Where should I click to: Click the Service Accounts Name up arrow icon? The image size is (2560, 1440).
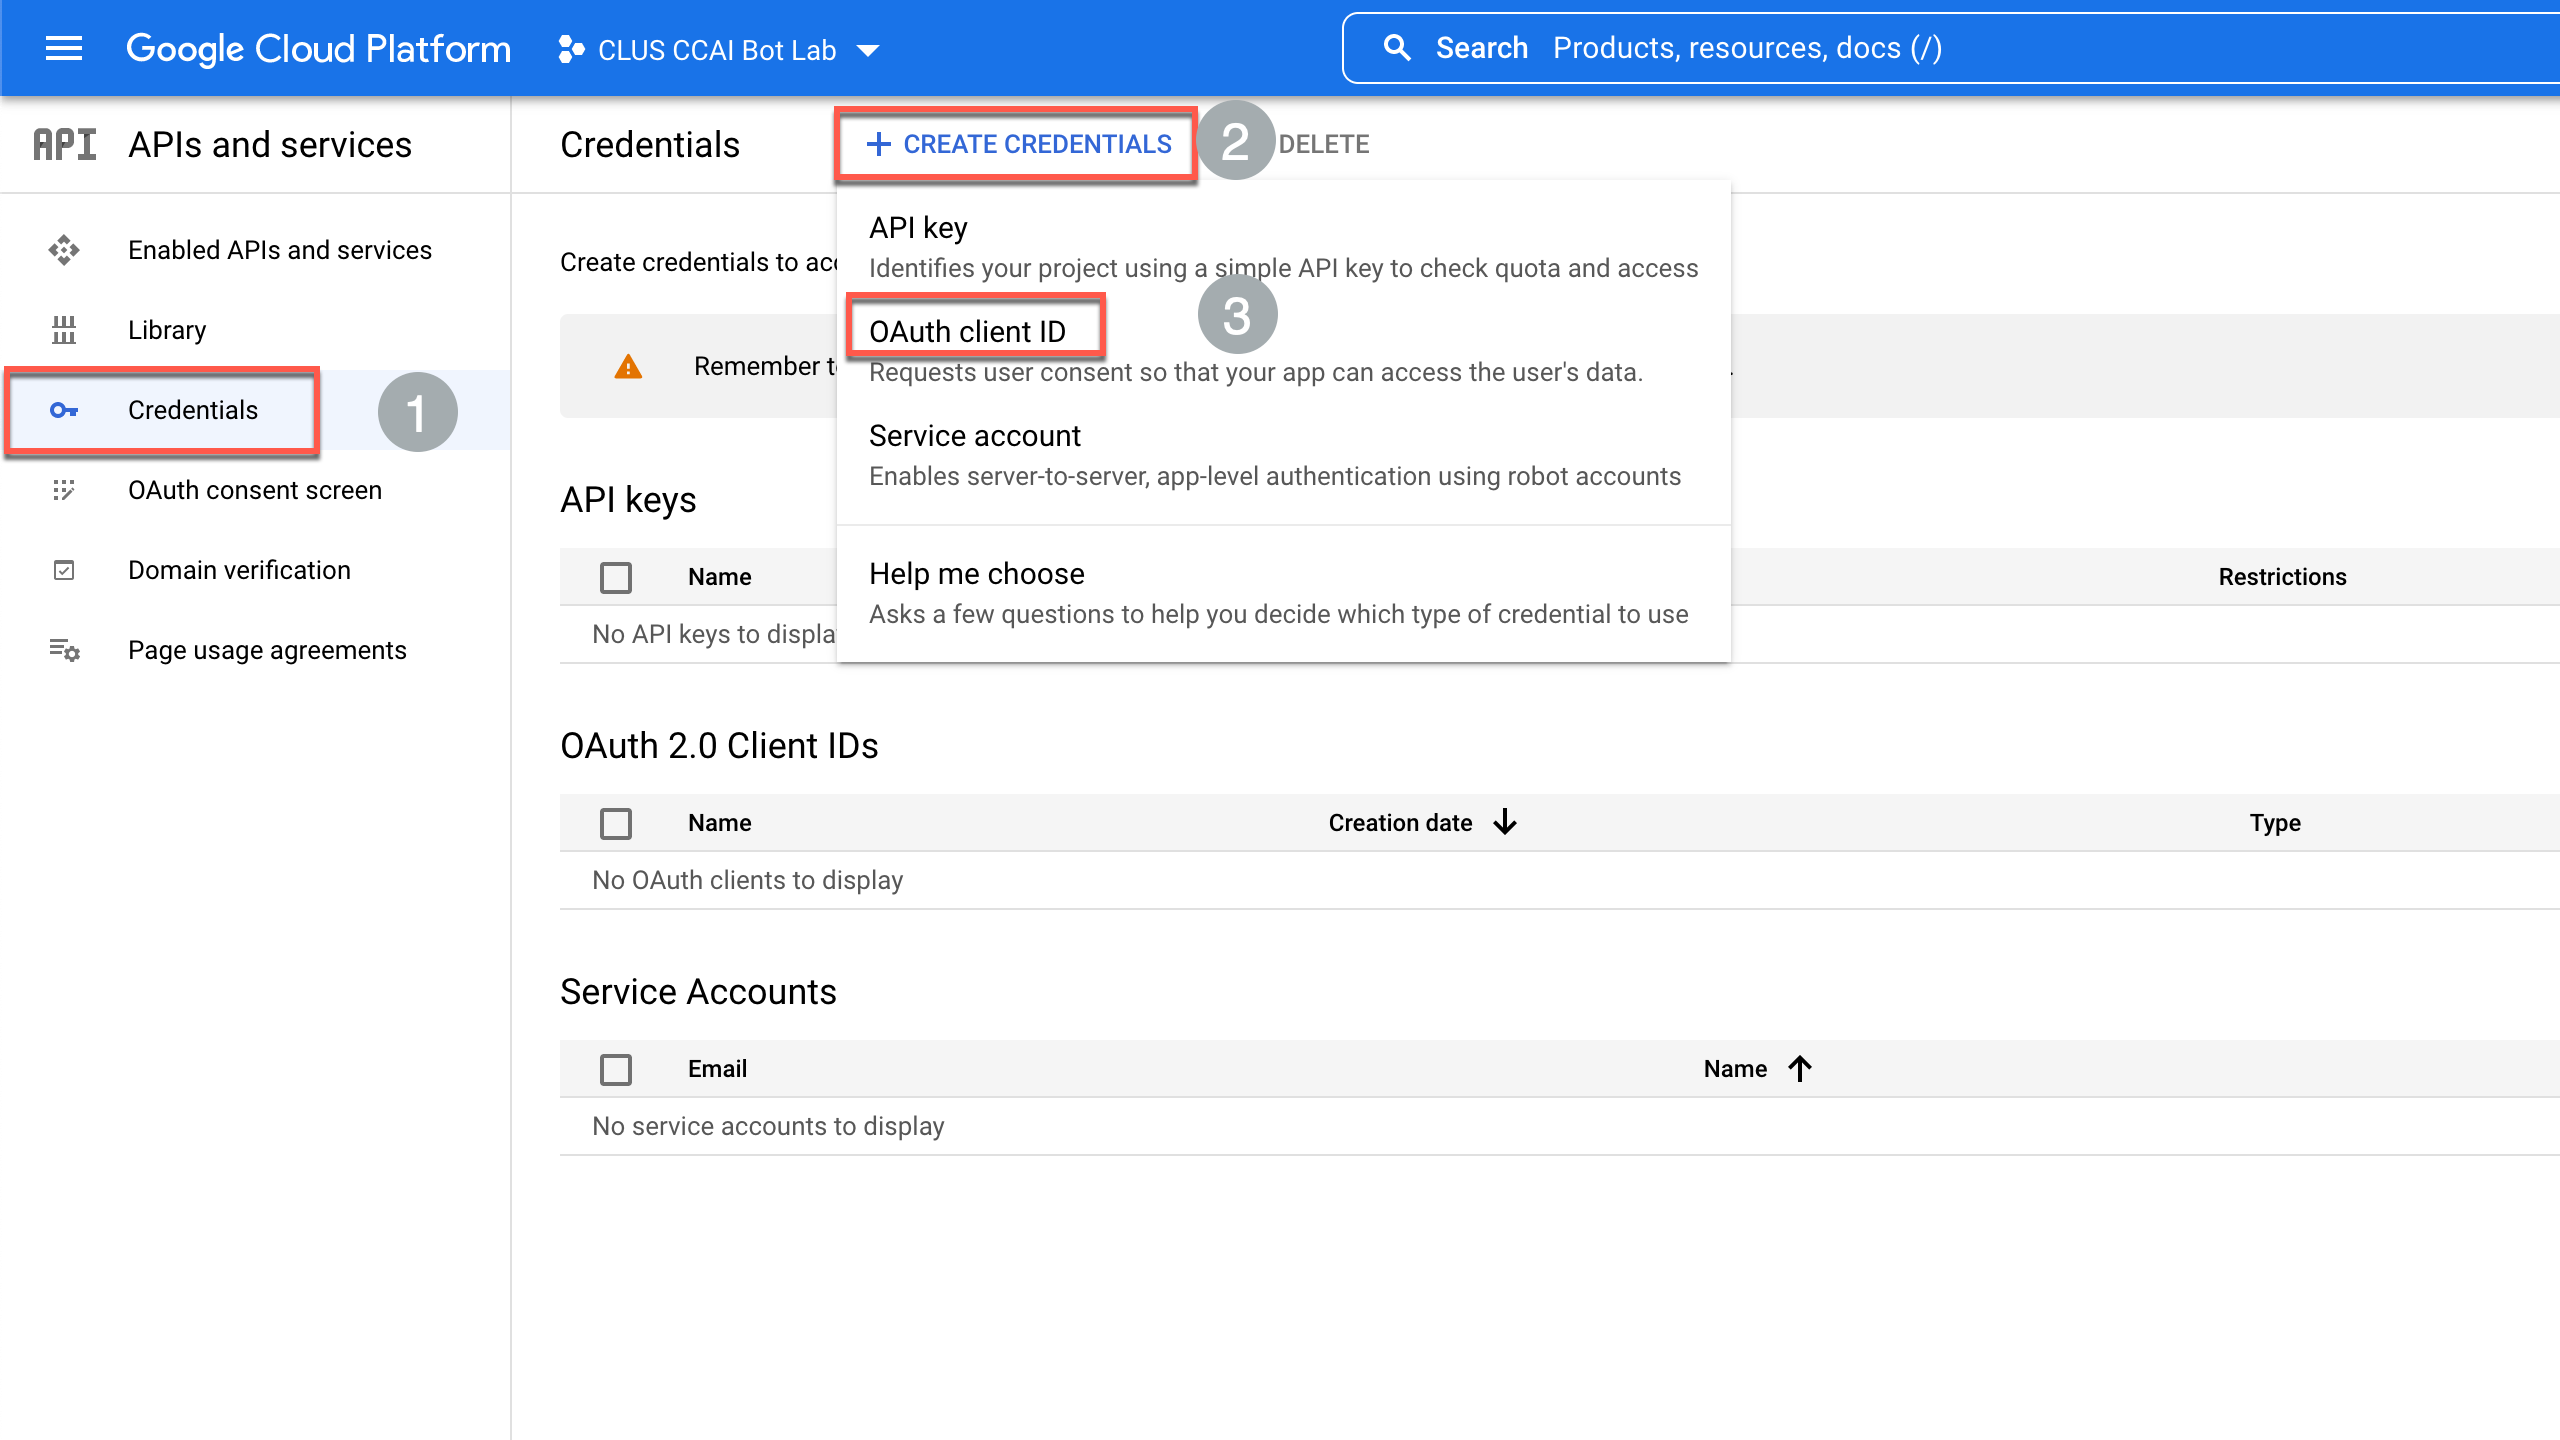tap(1800, 1069)
